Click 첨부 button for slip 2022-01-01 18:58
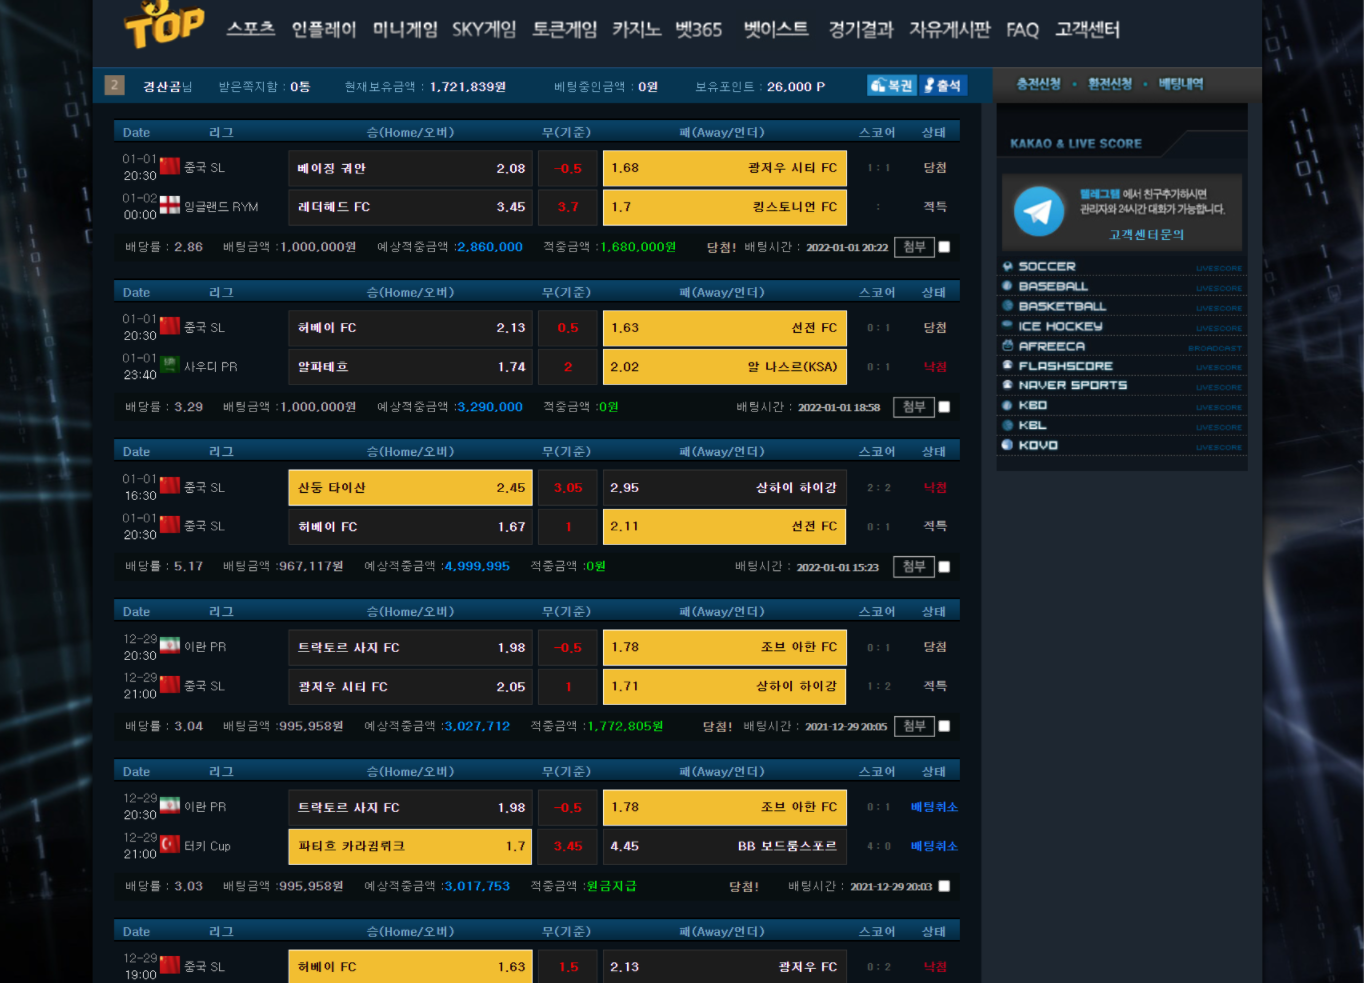 tap(914, 407)
